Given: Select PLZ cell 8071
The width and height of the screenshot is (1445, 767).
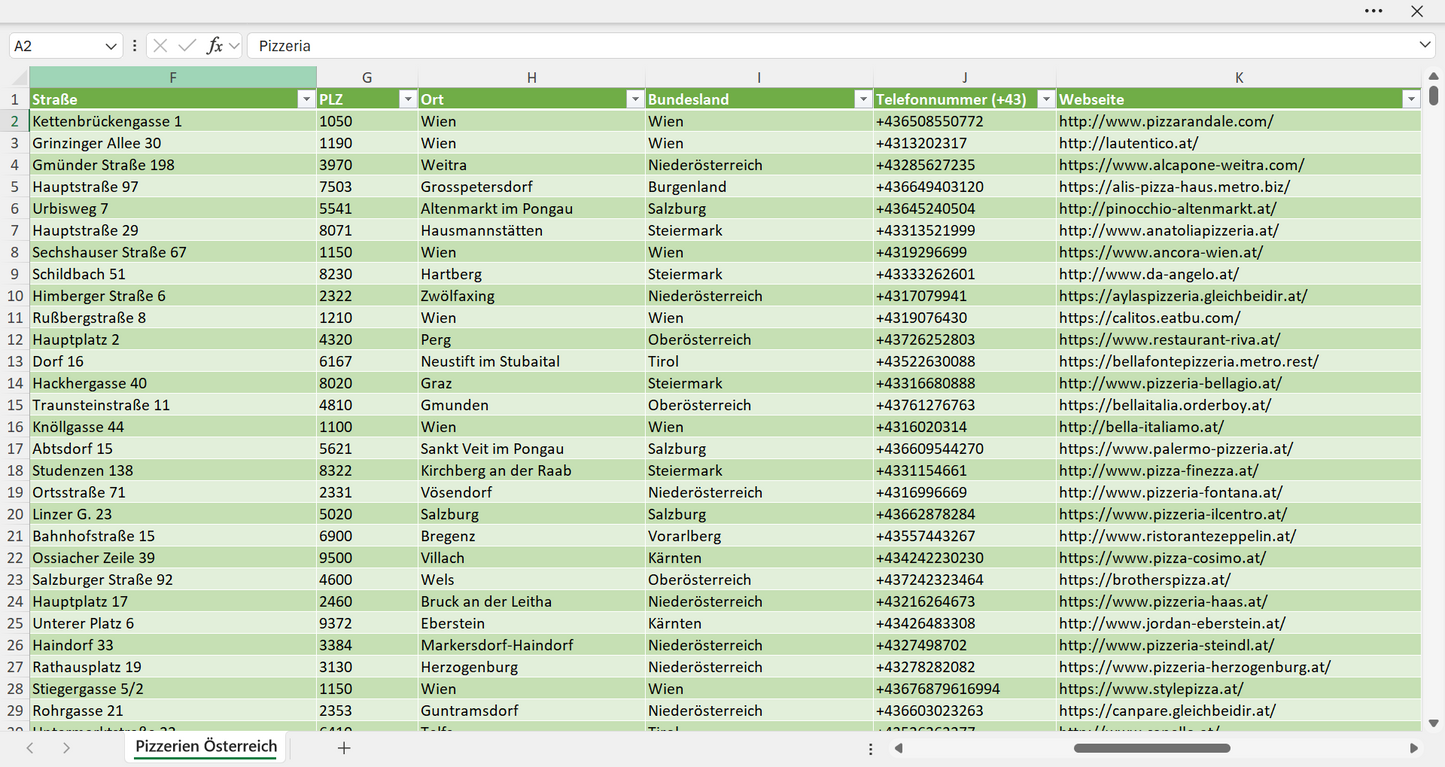Looking at the screenshot, I should [367, 230].
